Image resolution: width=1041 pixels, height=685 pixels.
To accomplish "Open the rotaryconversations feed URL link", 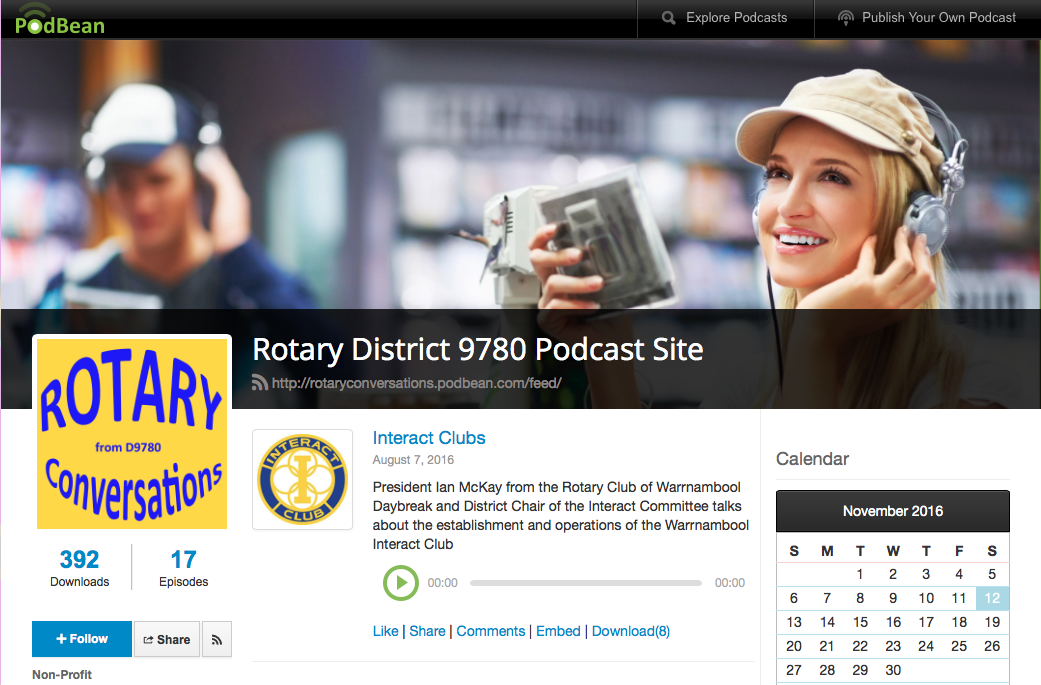I will pyautogui.click(x=416, y=382).
